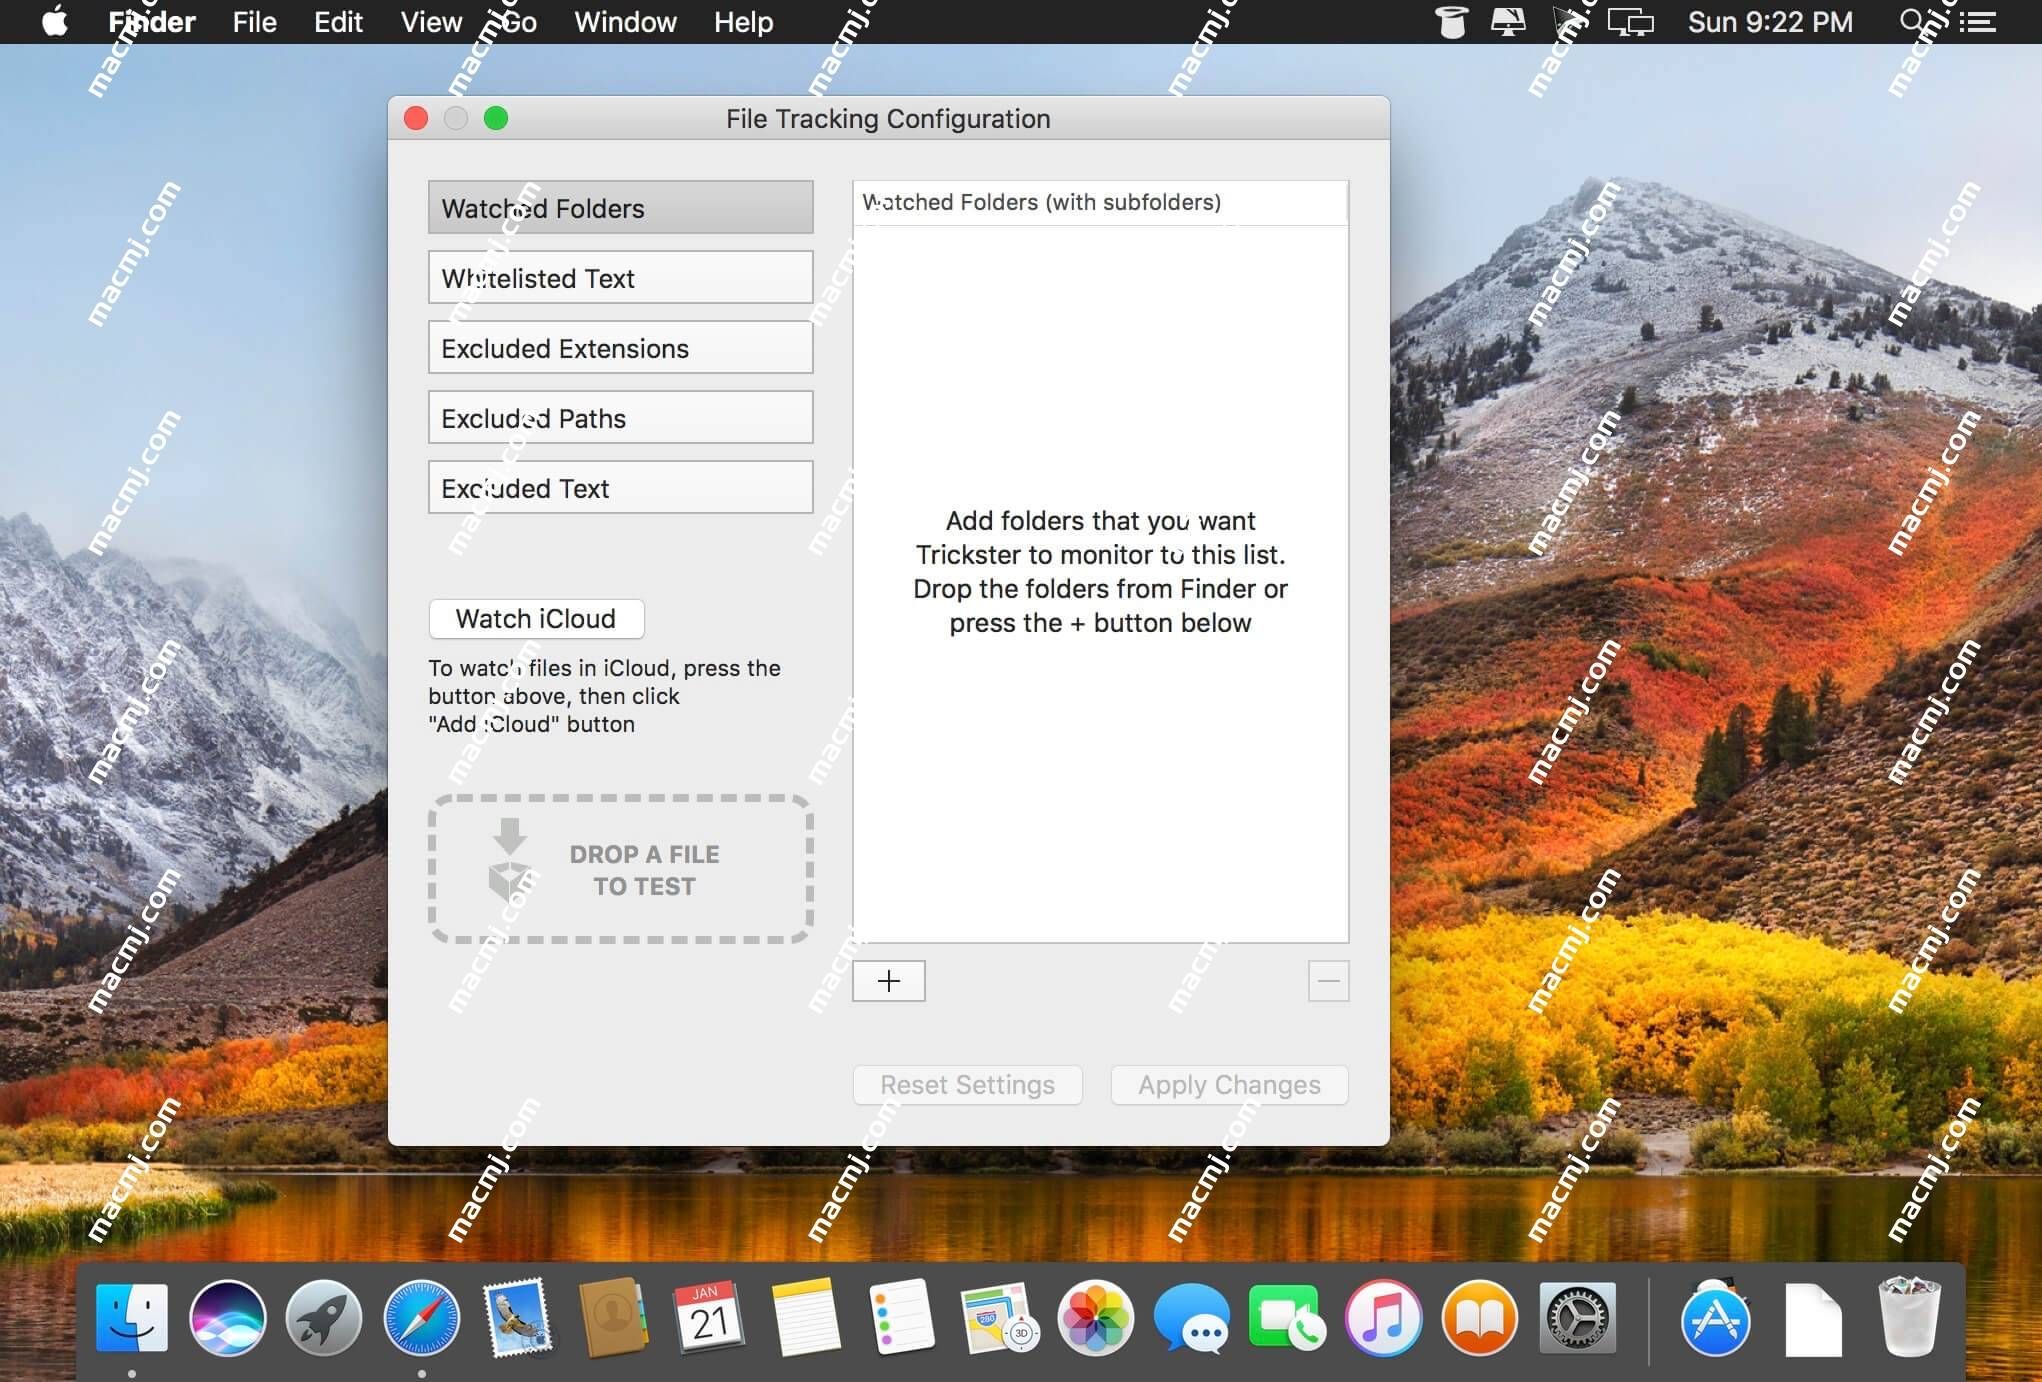Viewport: 2042px width, 1382px height.
Task: Click Reset Settings to restore defaults
Action: [x=967, y=1084]
